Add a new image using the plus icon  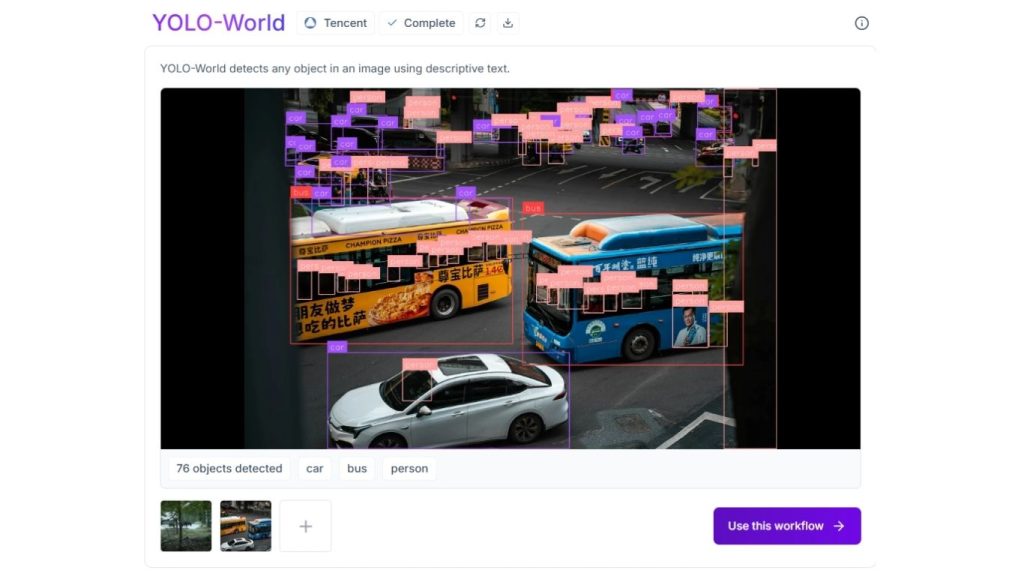(x=305, y=525)
